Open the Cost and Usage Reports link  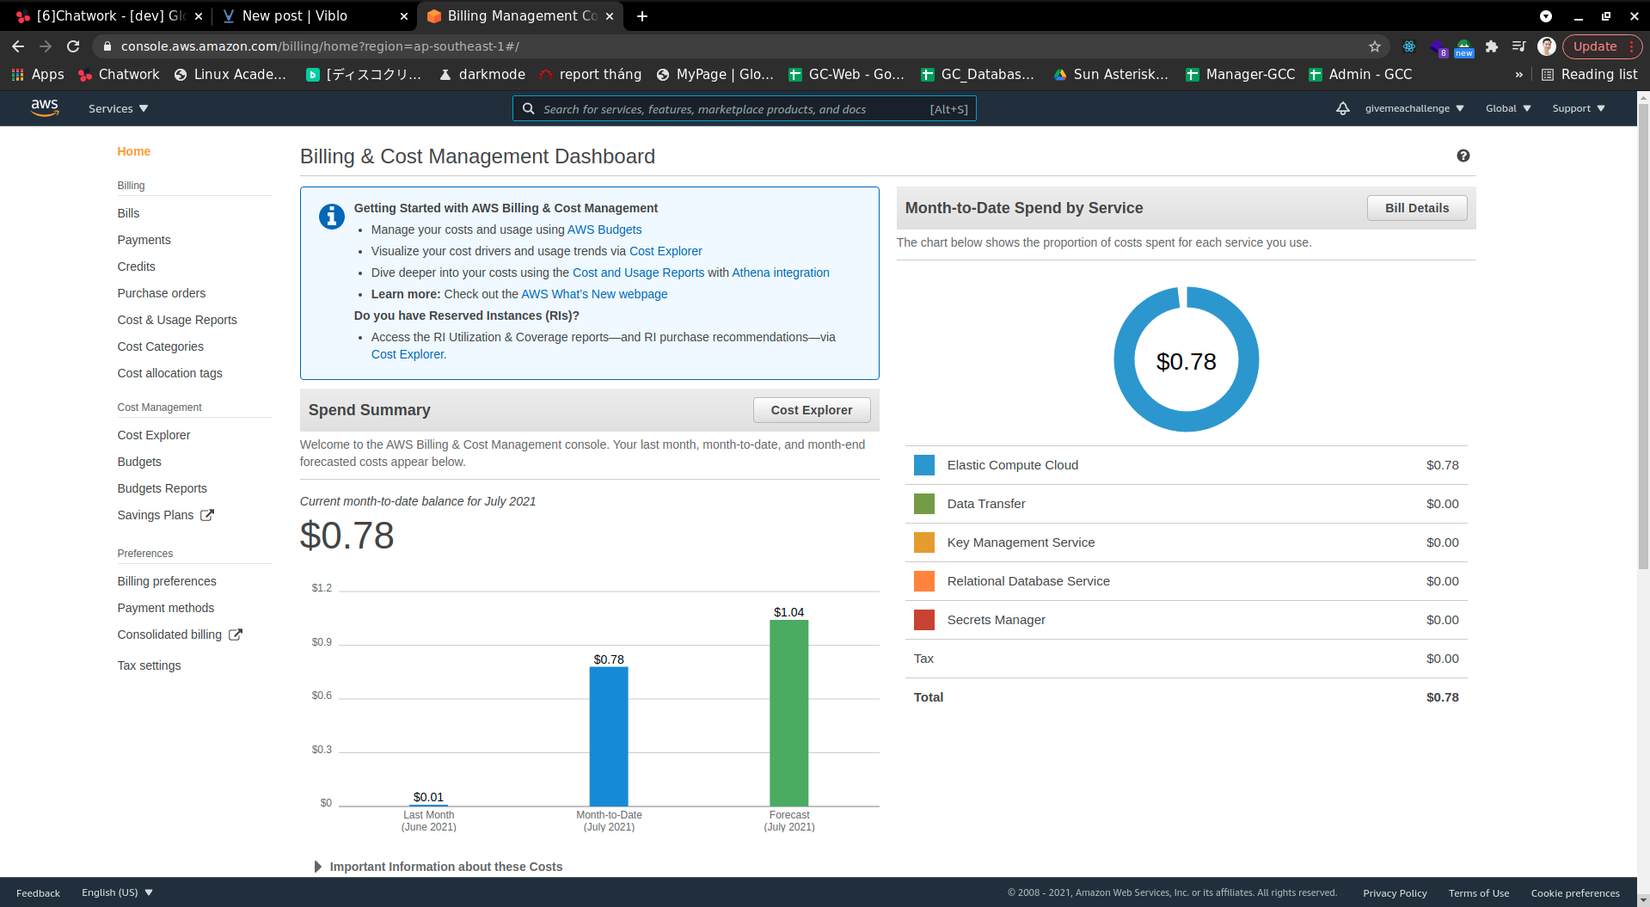(638, 273)
